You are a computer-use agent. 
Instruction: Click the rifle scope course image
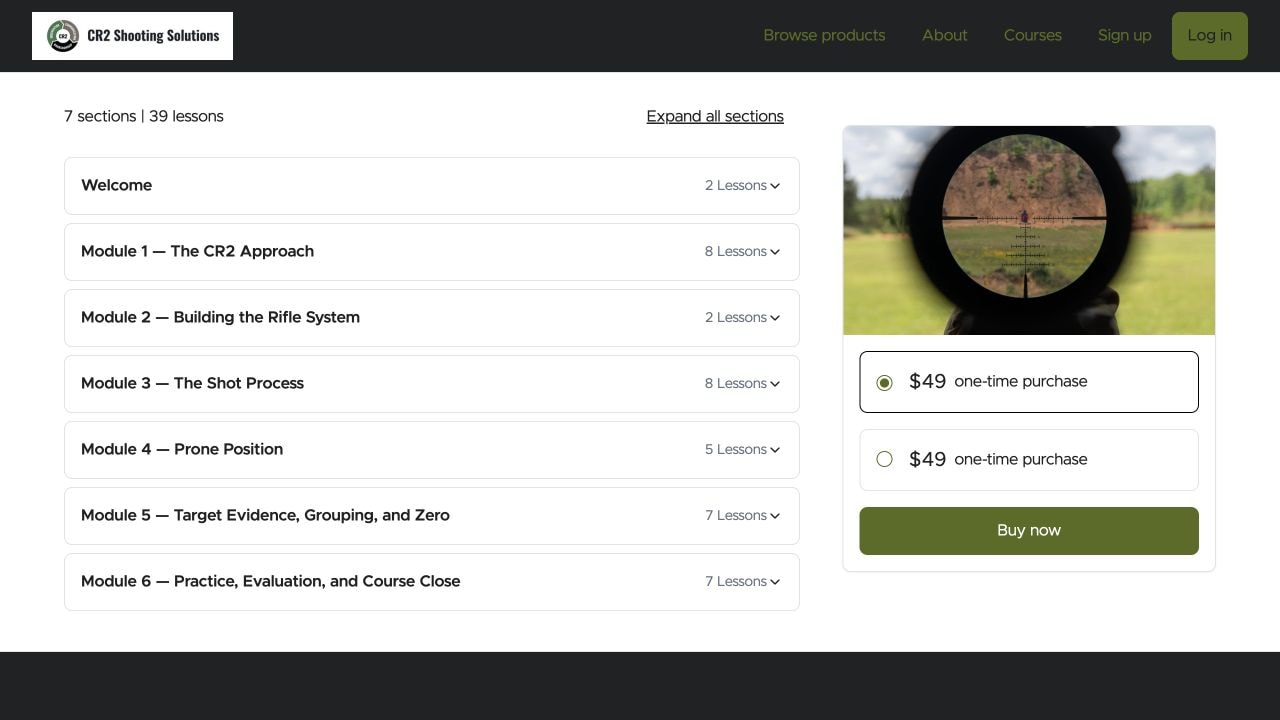click(x=1029, y=230)
